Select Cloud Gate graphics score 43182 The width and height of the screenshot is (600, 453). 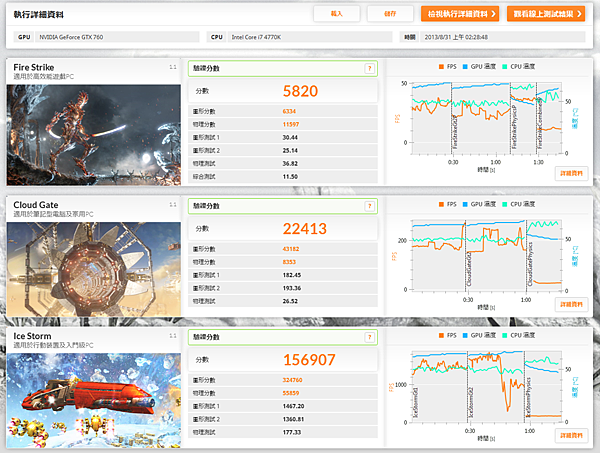[291, 249]
